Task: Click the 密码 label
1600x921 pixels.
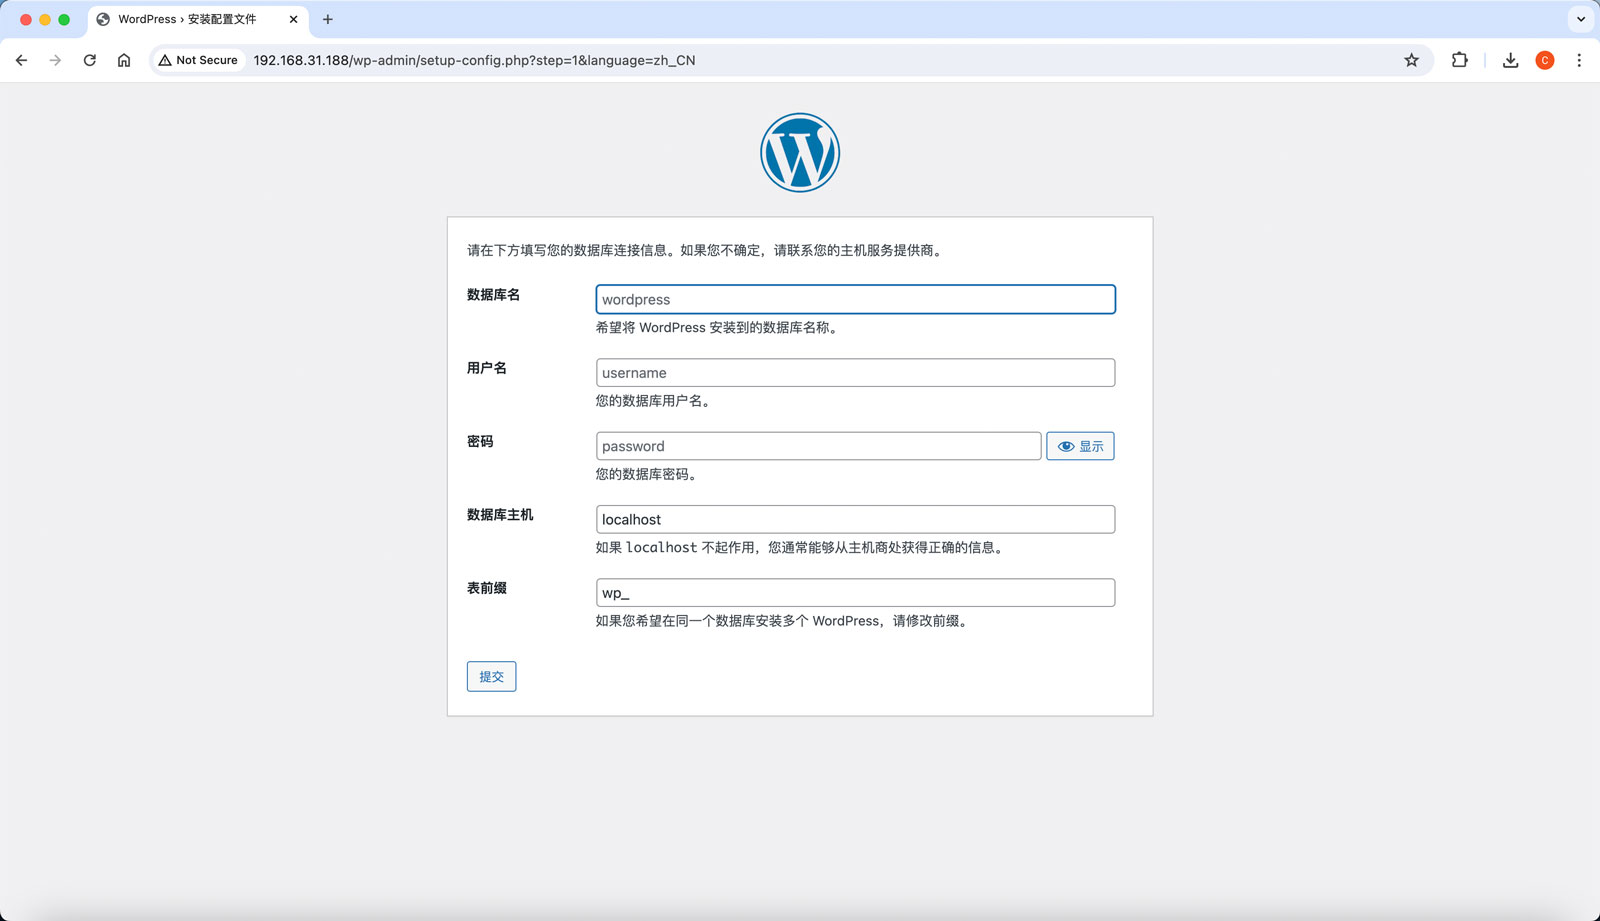Action: click(x=480, y=441)
